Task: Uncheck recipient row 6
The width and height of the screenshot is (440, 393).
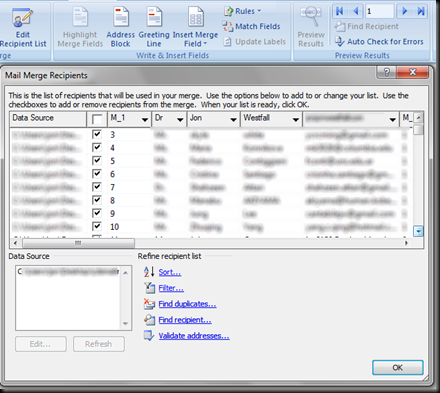Action: [x=97, y=174]
